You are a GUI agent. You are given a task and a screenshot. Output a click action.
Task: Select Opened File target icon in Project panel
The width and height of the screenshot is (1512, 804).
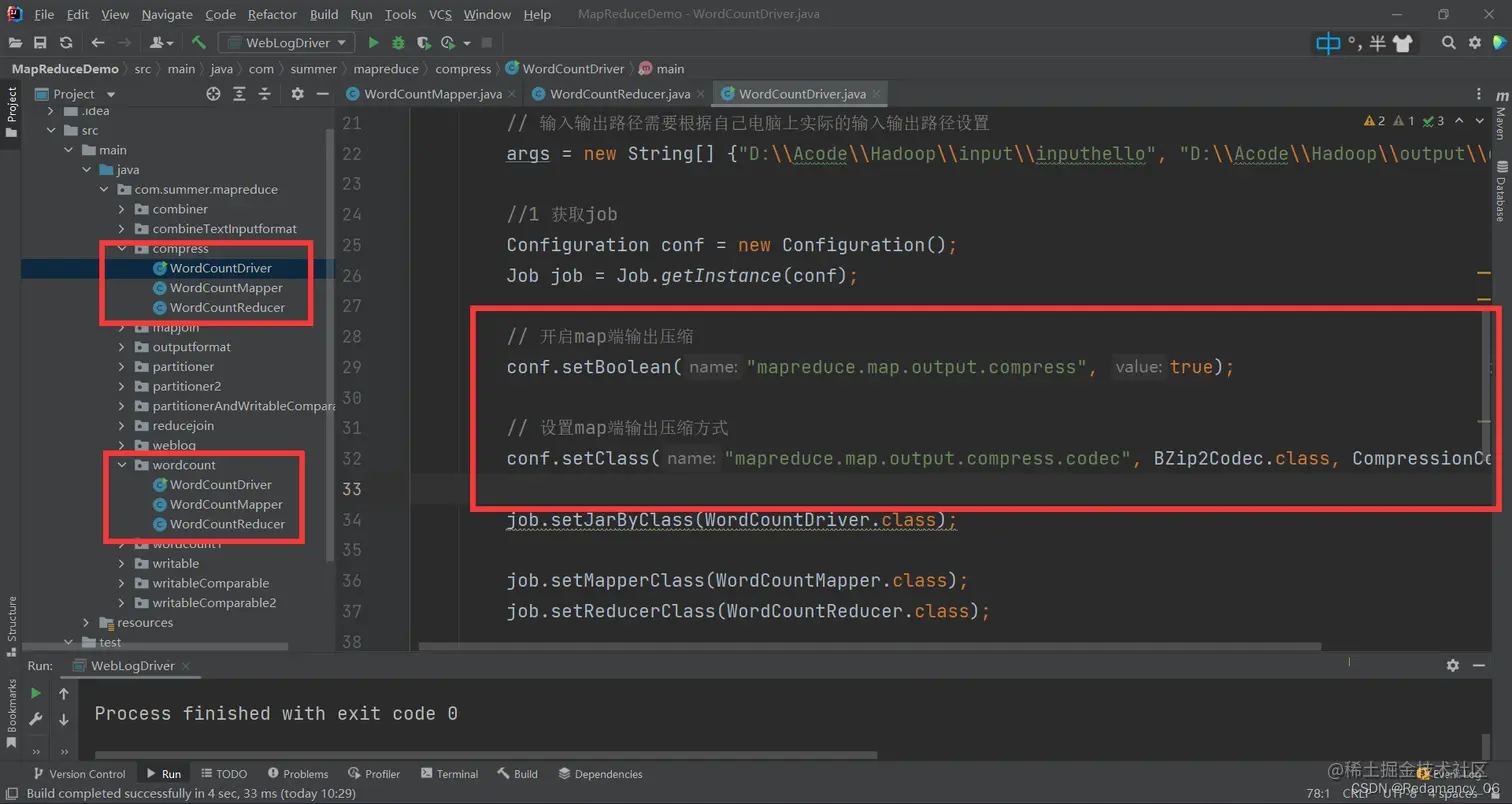[x=213, y=94]
